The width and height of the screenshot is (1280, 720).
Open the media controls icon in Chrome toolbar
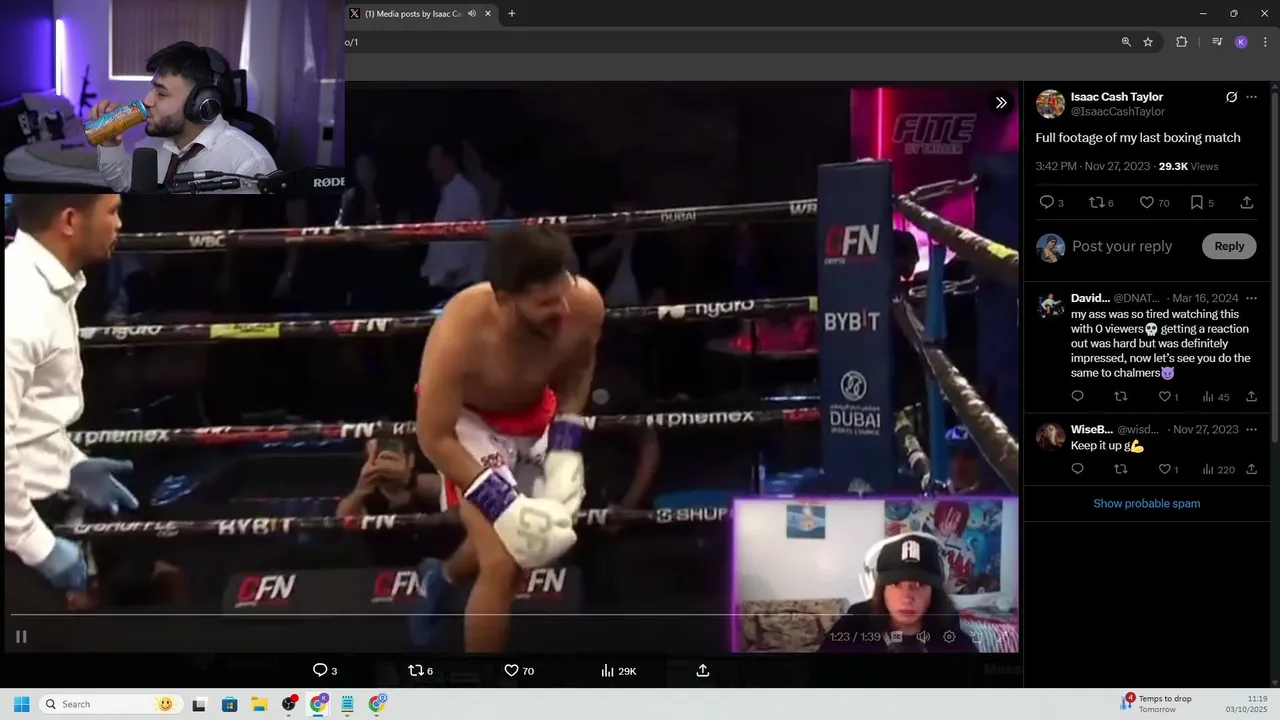coord(1217,42)
